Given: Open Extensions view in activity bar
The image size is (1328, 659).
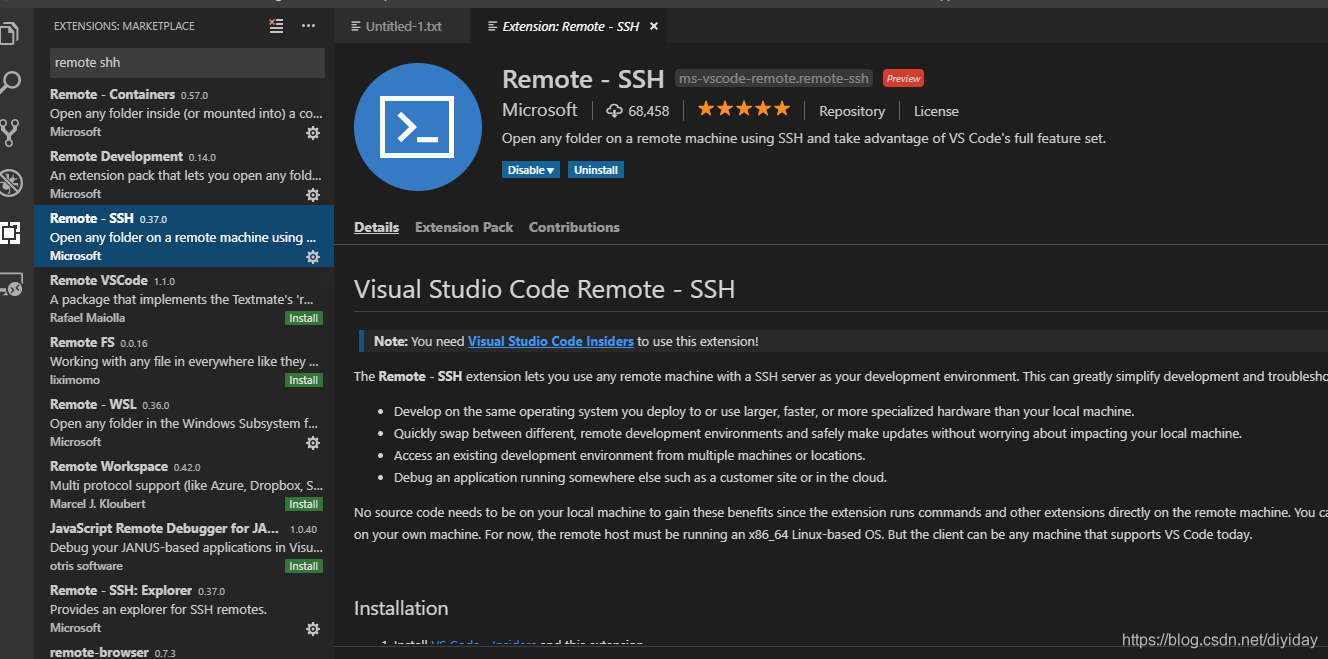Looking at the screenshot, I should (x=9, y=234).
